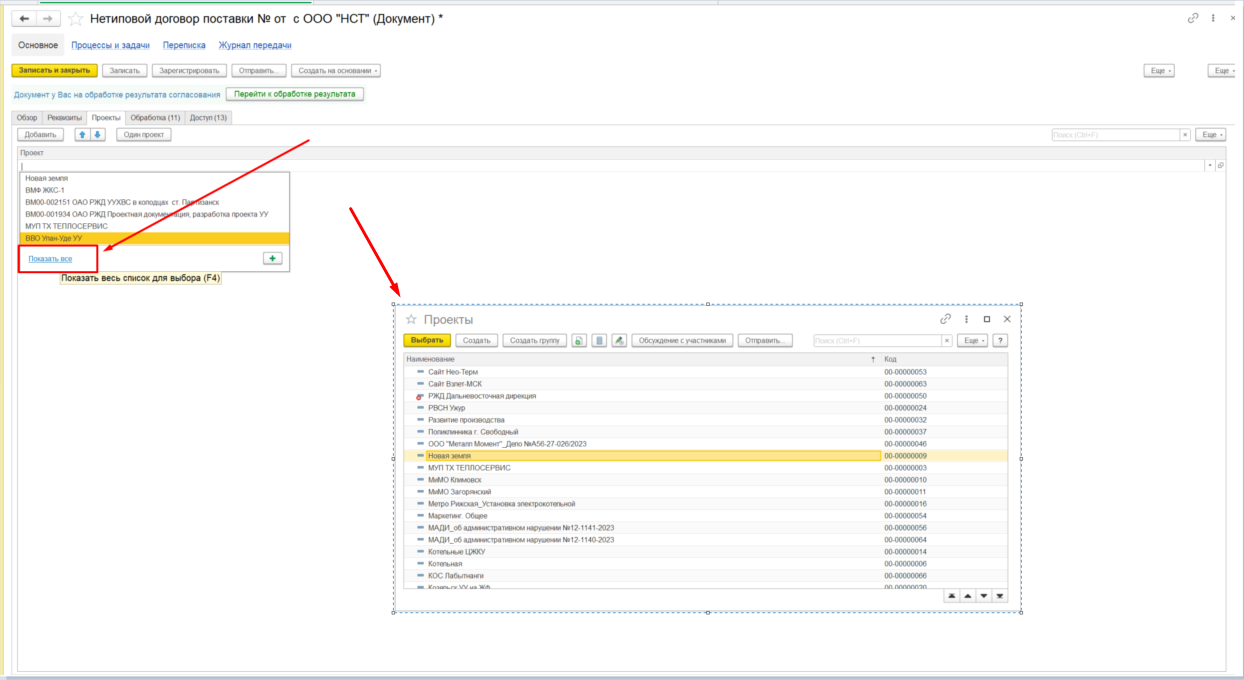The image size is (1244, 680).
Task: Click the pencil icon before Обсуждение с участниками
Action: (x=619, y=340)
